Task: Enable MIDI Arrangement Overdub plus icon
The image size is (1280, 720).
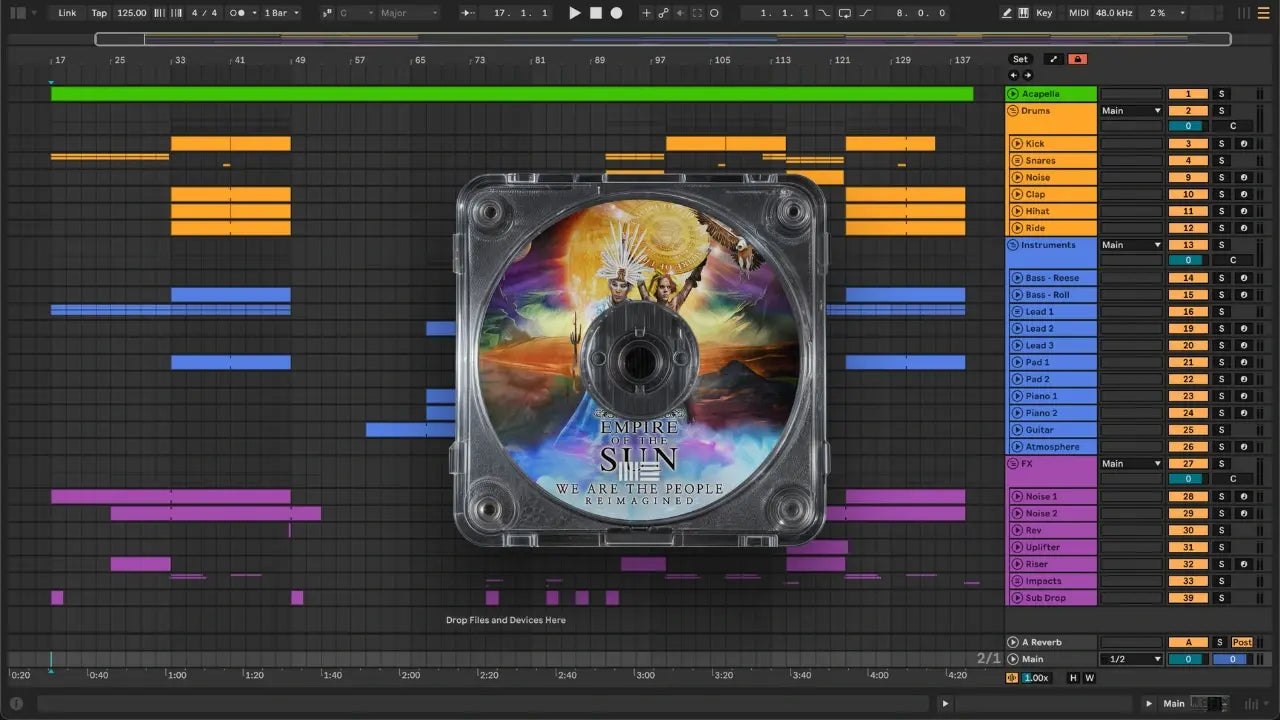Action: point(646,13)
